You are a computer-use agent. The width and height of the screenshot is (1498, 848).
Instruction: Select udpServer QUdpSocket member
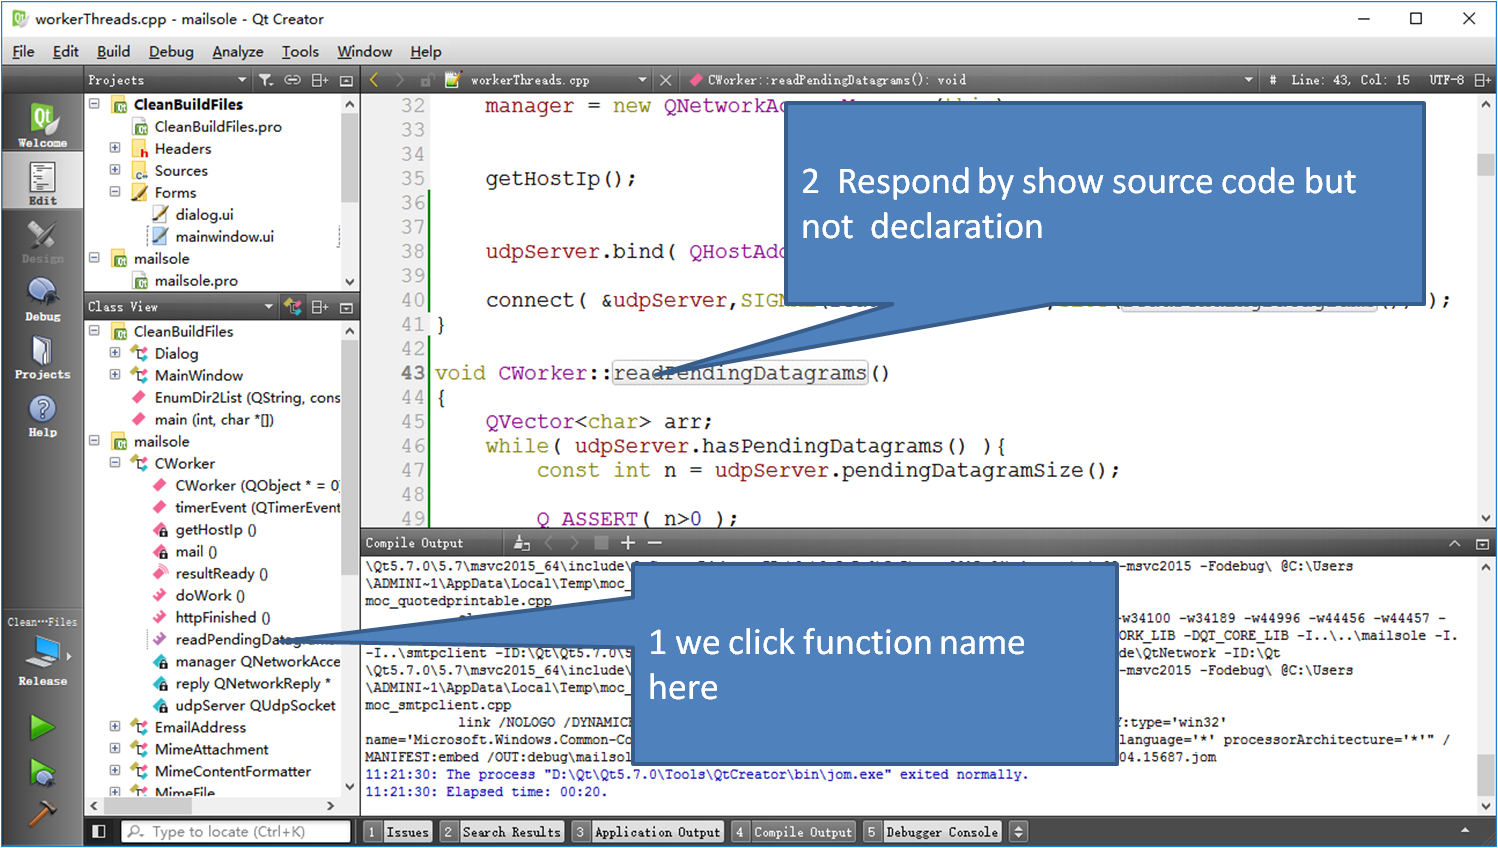click(255, 705)
